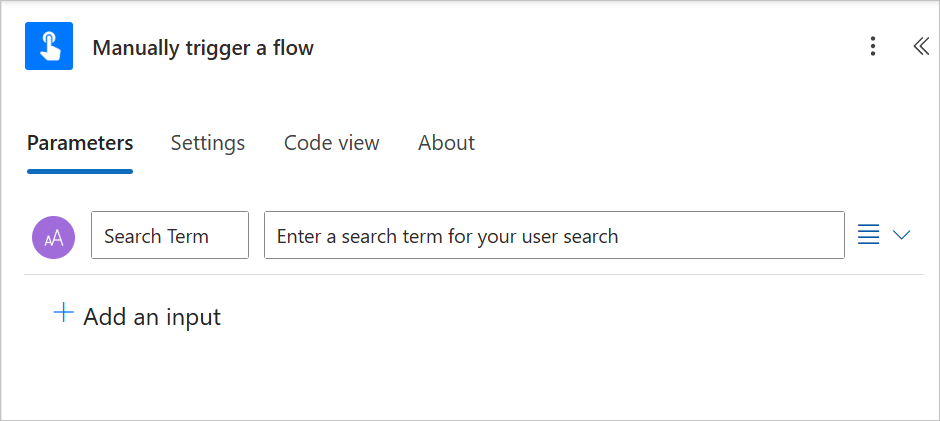
Task: Click the divider line under Search Term row
Action: [473, 275]
